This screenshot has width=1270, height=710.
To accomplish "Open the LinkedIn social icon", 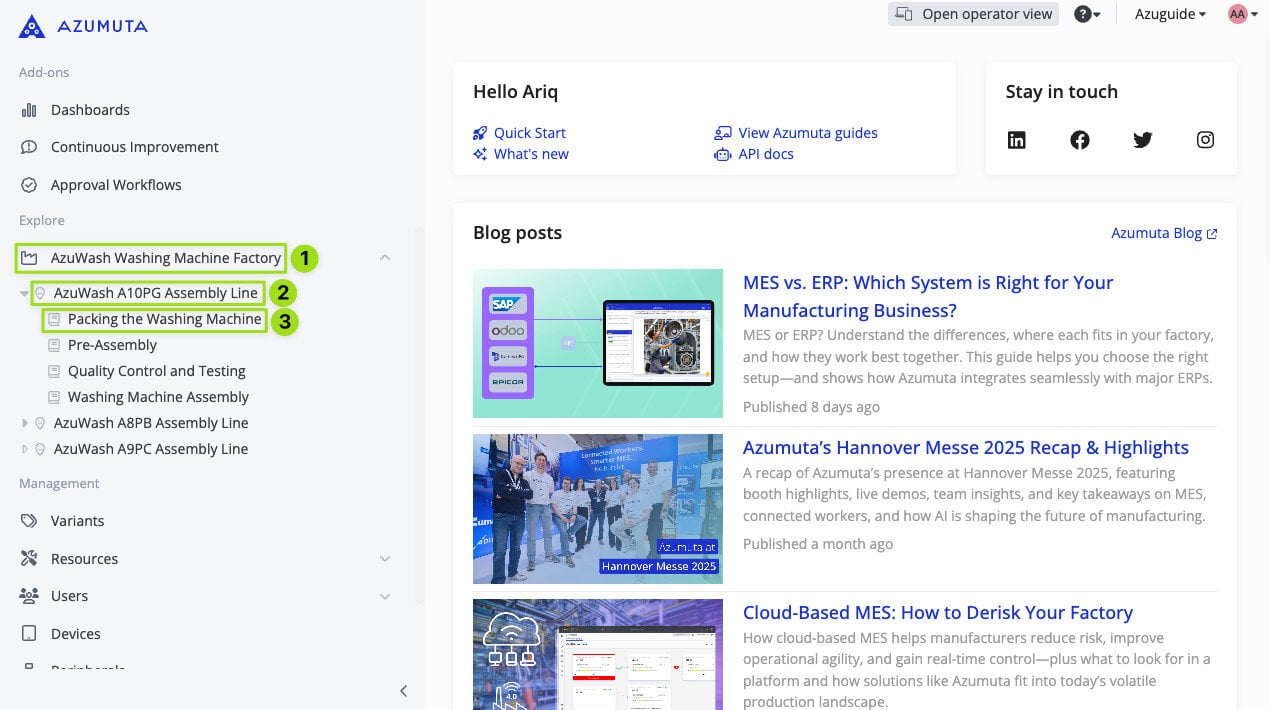I will point(1017,140).
